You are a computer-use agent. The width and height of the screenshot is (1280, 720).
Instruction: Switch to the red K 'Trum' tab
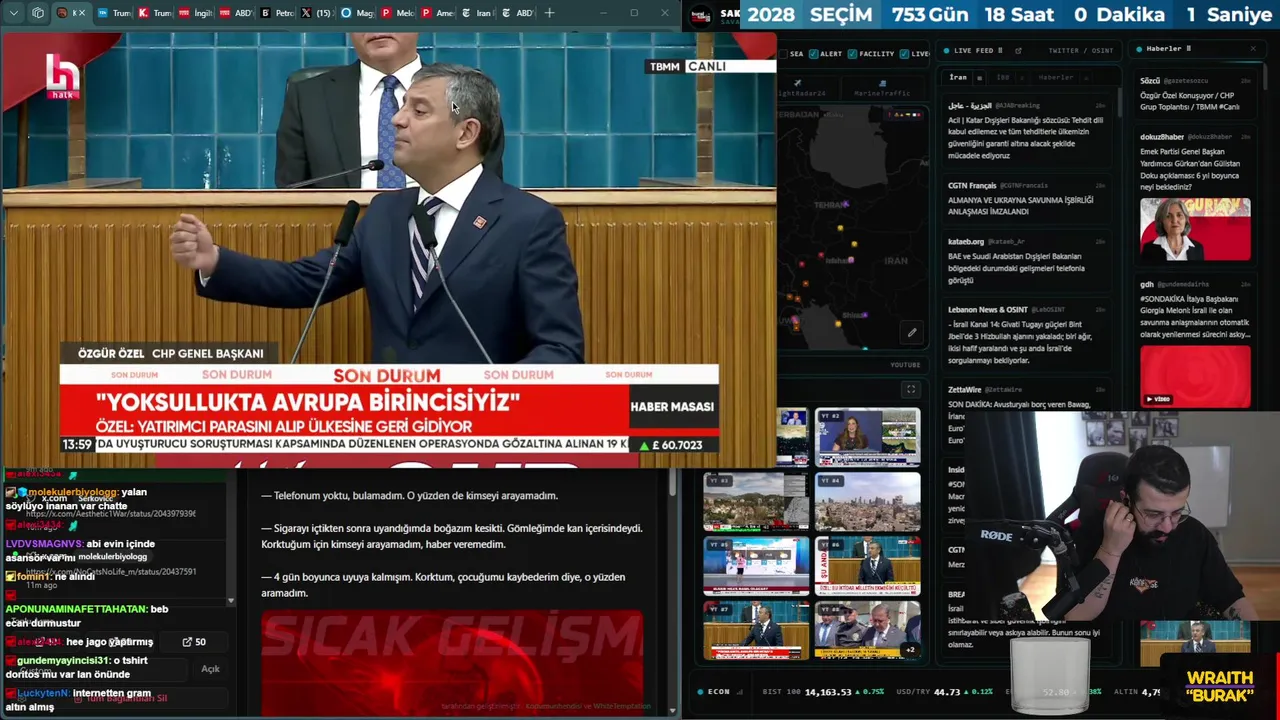(x=154, y=13)
